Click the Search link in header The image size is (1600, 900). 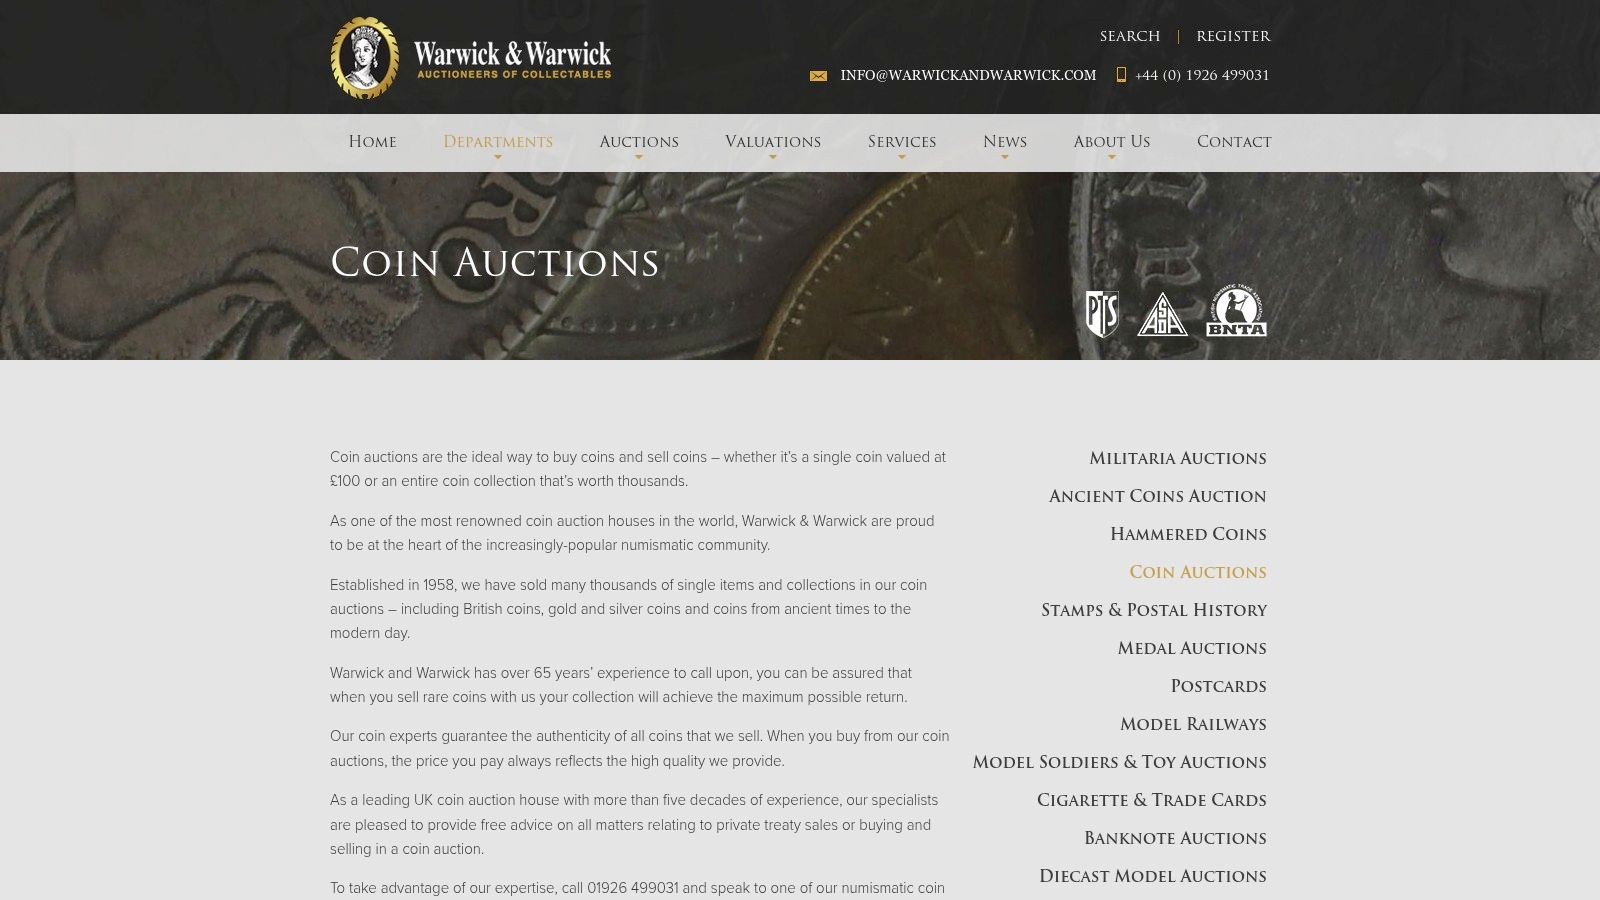[x=1130, y=36]
